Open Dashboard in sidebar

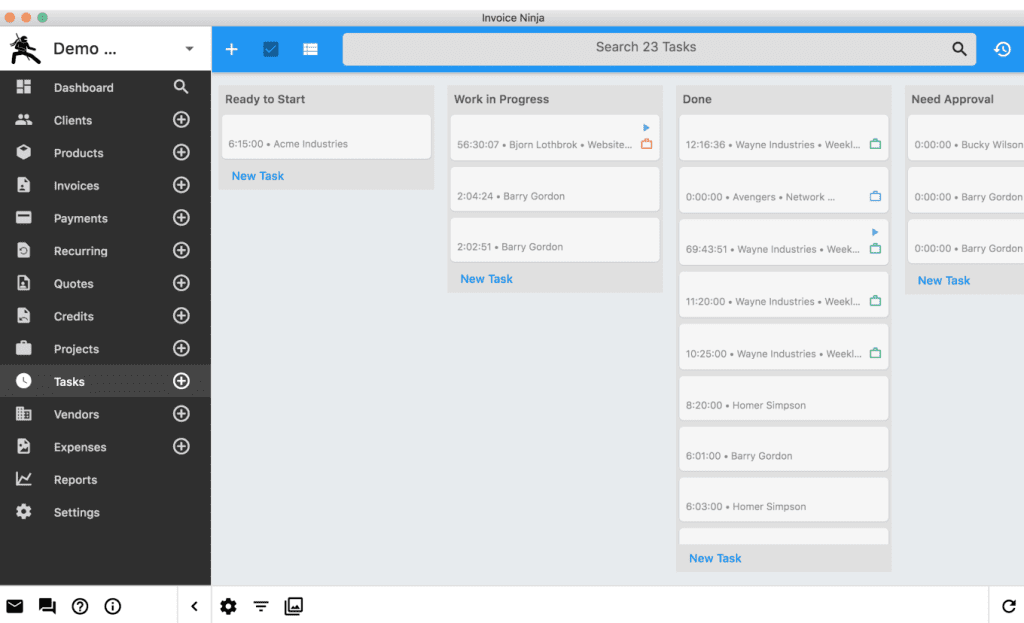tap(84, 88)
